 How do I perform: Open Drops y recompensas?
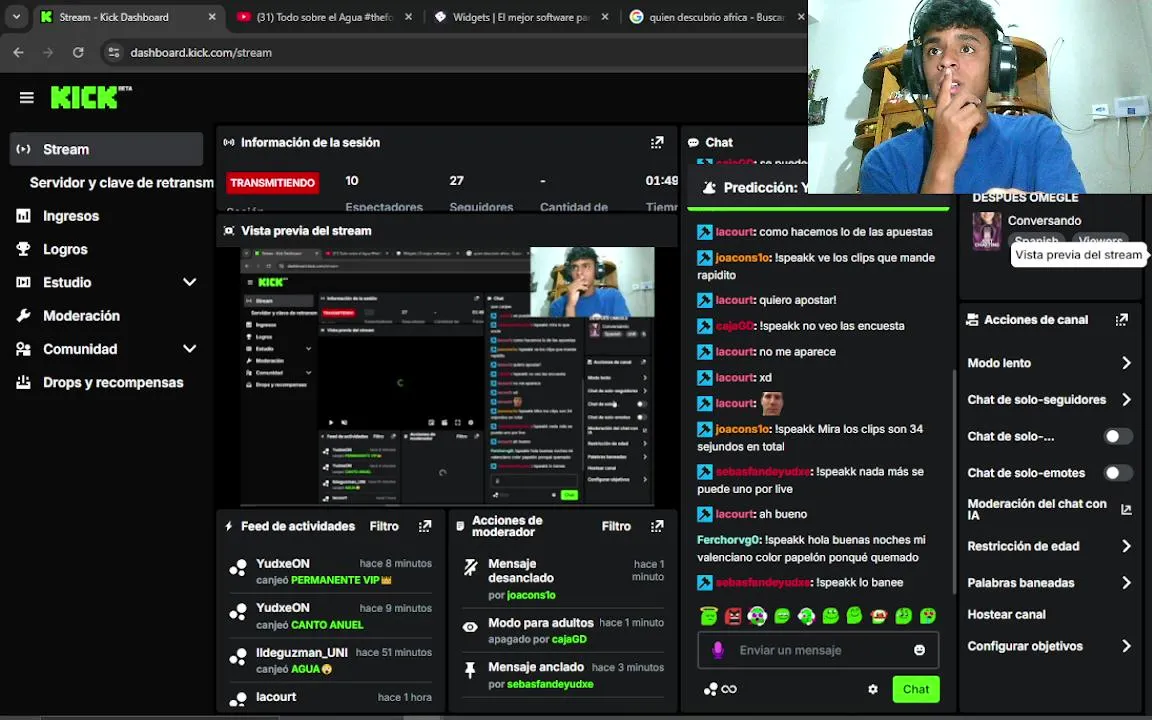point(112,383)
